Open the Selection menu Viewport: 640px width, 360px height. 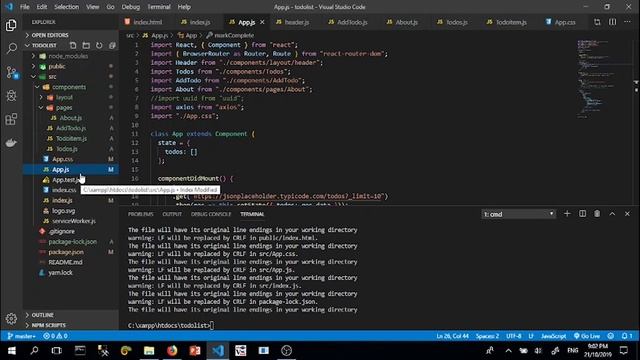point(66,7)
